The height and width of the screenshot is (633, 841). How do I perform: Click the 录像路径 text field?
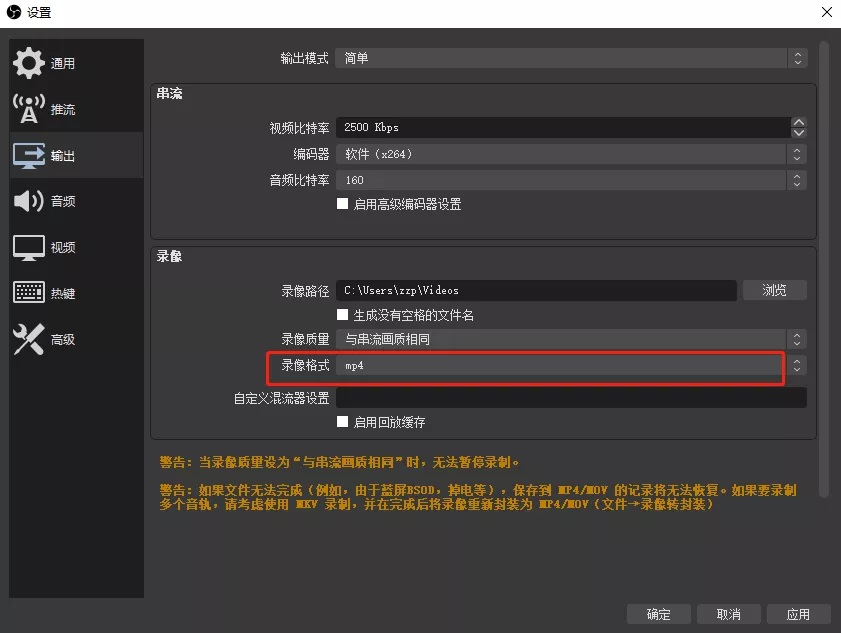[x=536, y=290]
